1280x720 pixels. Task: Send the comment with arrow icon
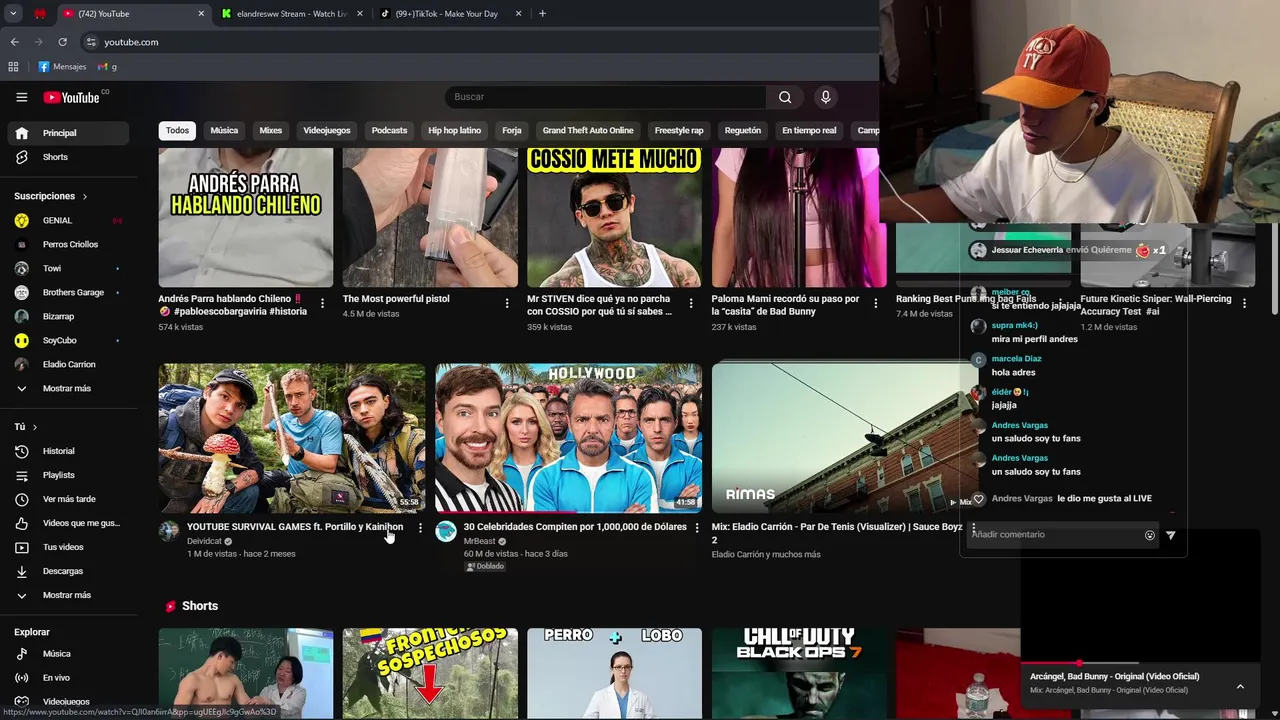1171,535
